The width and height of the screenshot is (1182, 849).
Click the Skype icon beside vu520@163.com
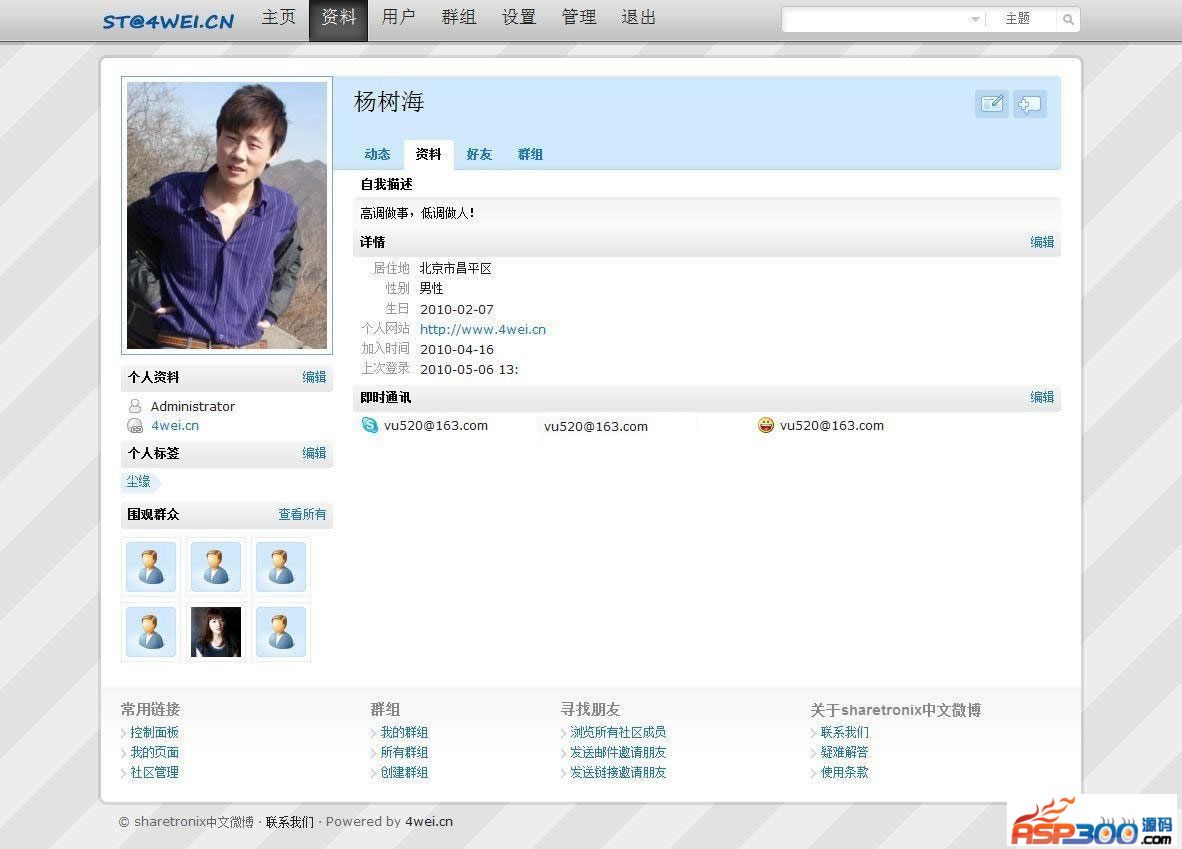(x=369, y=425)
